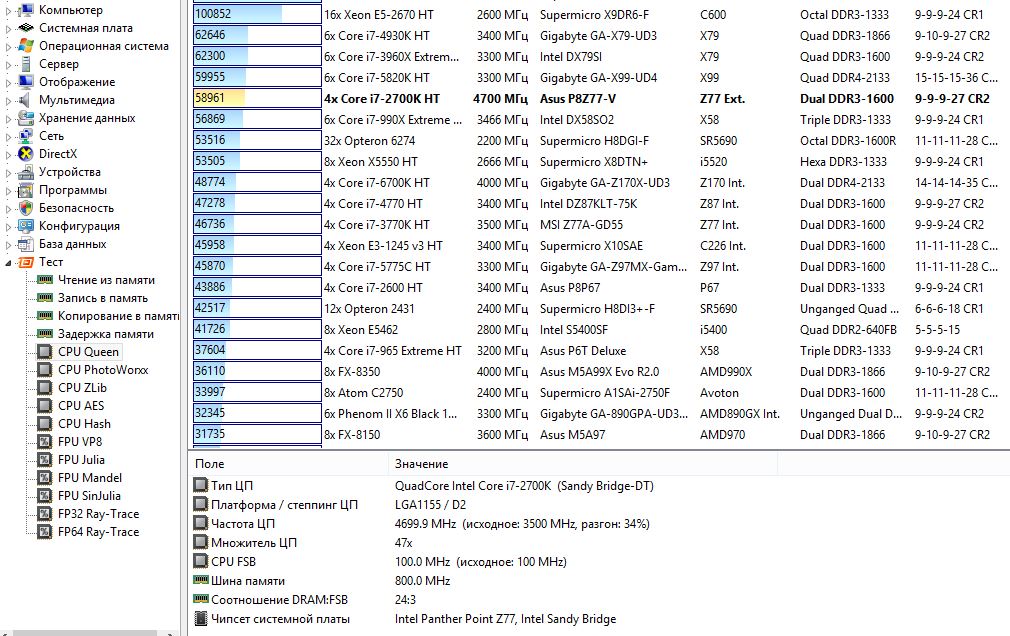Image resolution: width=1010 pixels, height=636 pixels.
Task: Click the 31735 score bar
Action: tap(257, 434)
